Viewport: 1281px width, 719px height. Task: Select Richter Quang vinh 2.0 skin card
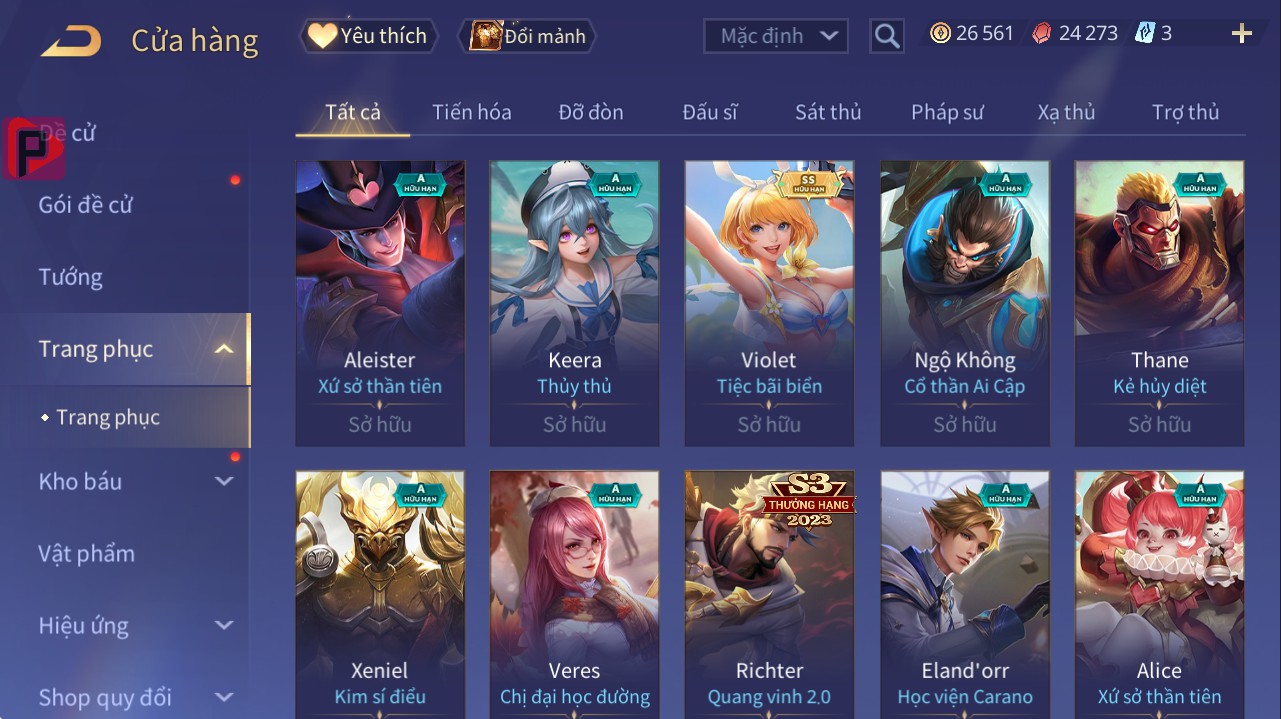(769, 595)
